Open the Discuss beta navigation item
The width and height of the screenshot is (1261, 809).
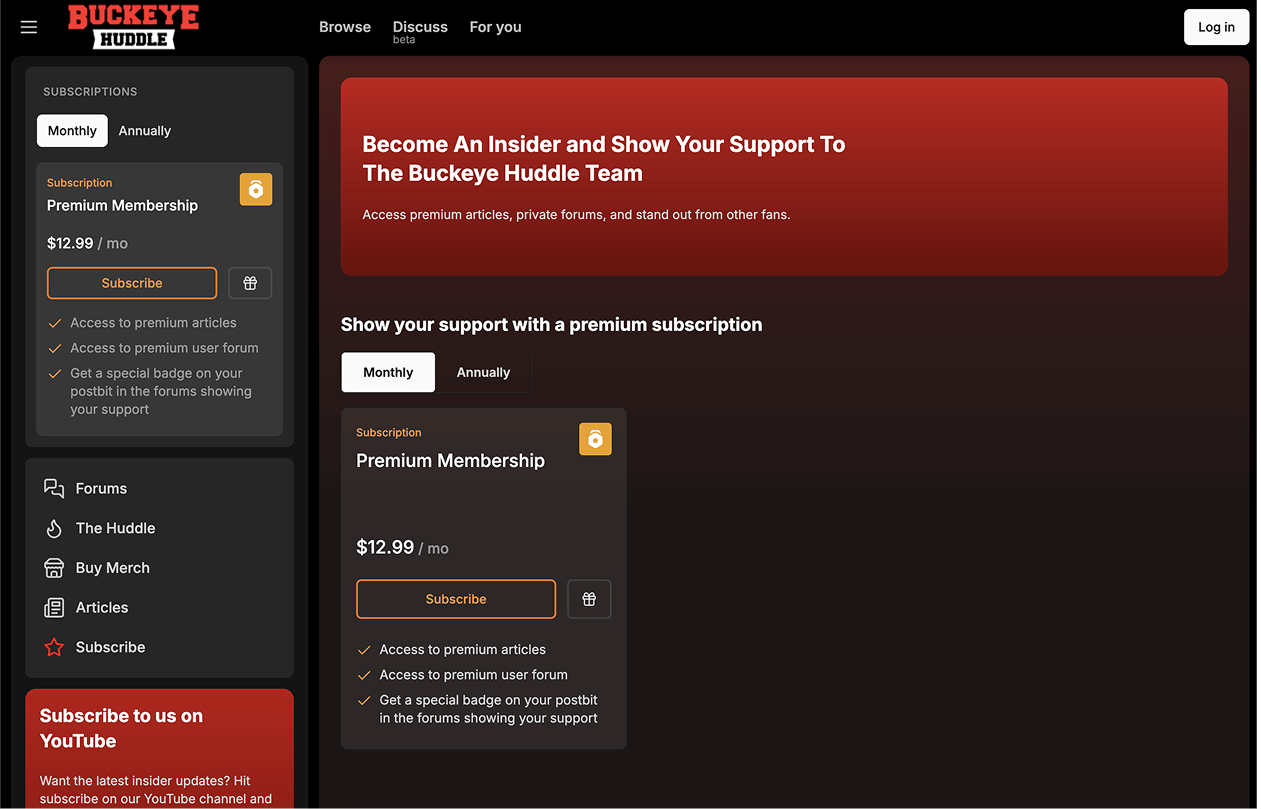420,28
